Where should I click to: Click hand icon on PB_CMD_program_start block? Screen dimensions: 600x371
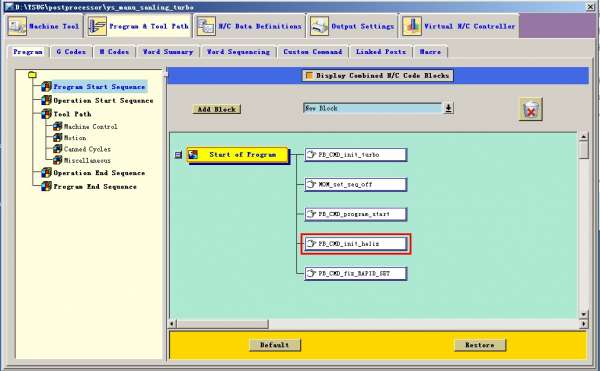[x=311, y=214]
